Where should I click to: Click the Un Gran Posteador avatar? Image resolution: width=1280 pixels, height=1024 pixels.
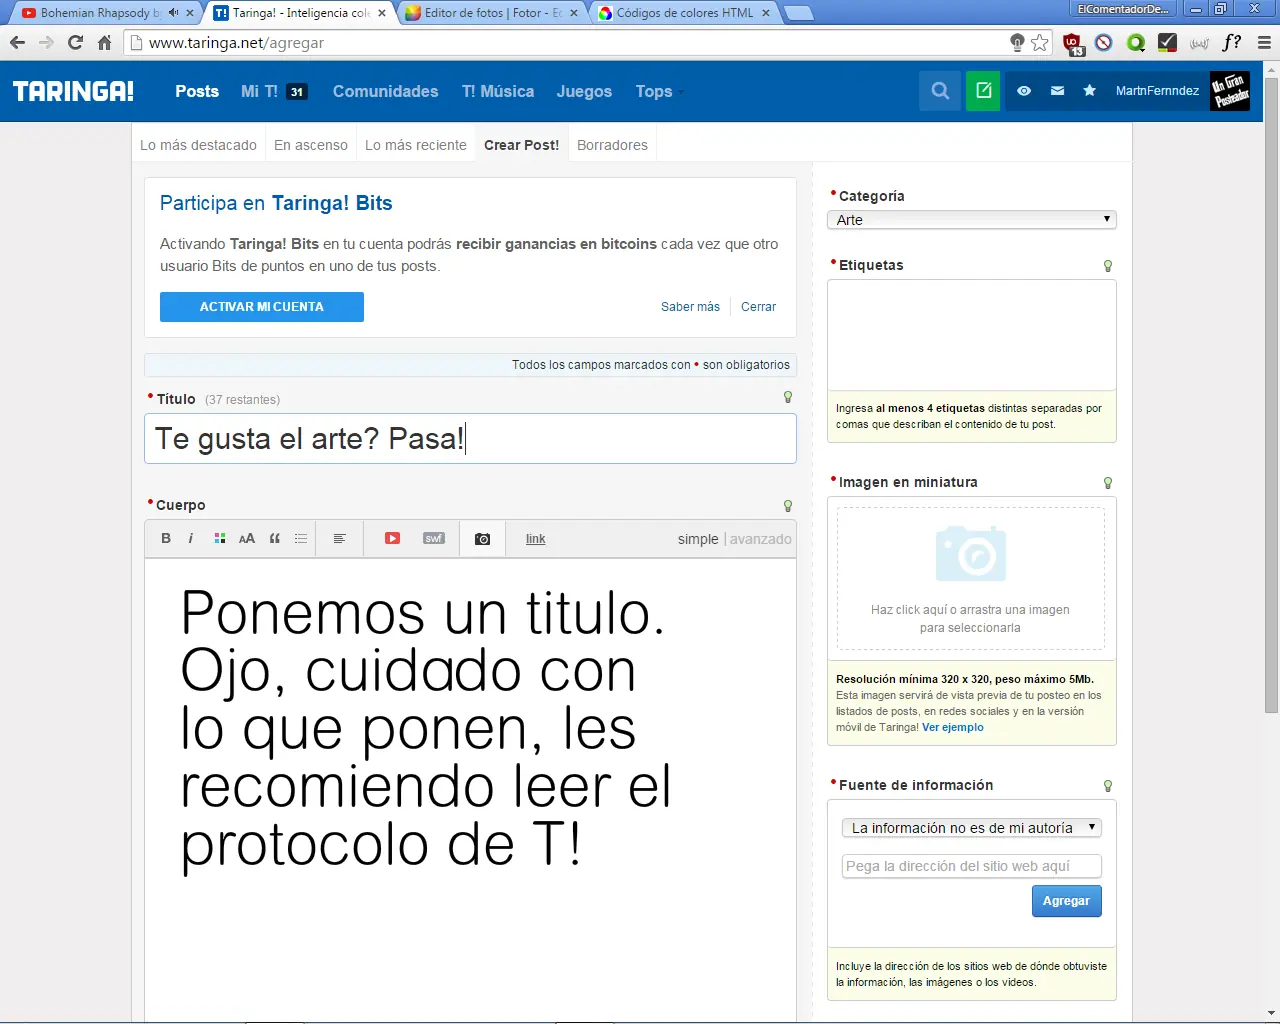tap(1230, 91)
